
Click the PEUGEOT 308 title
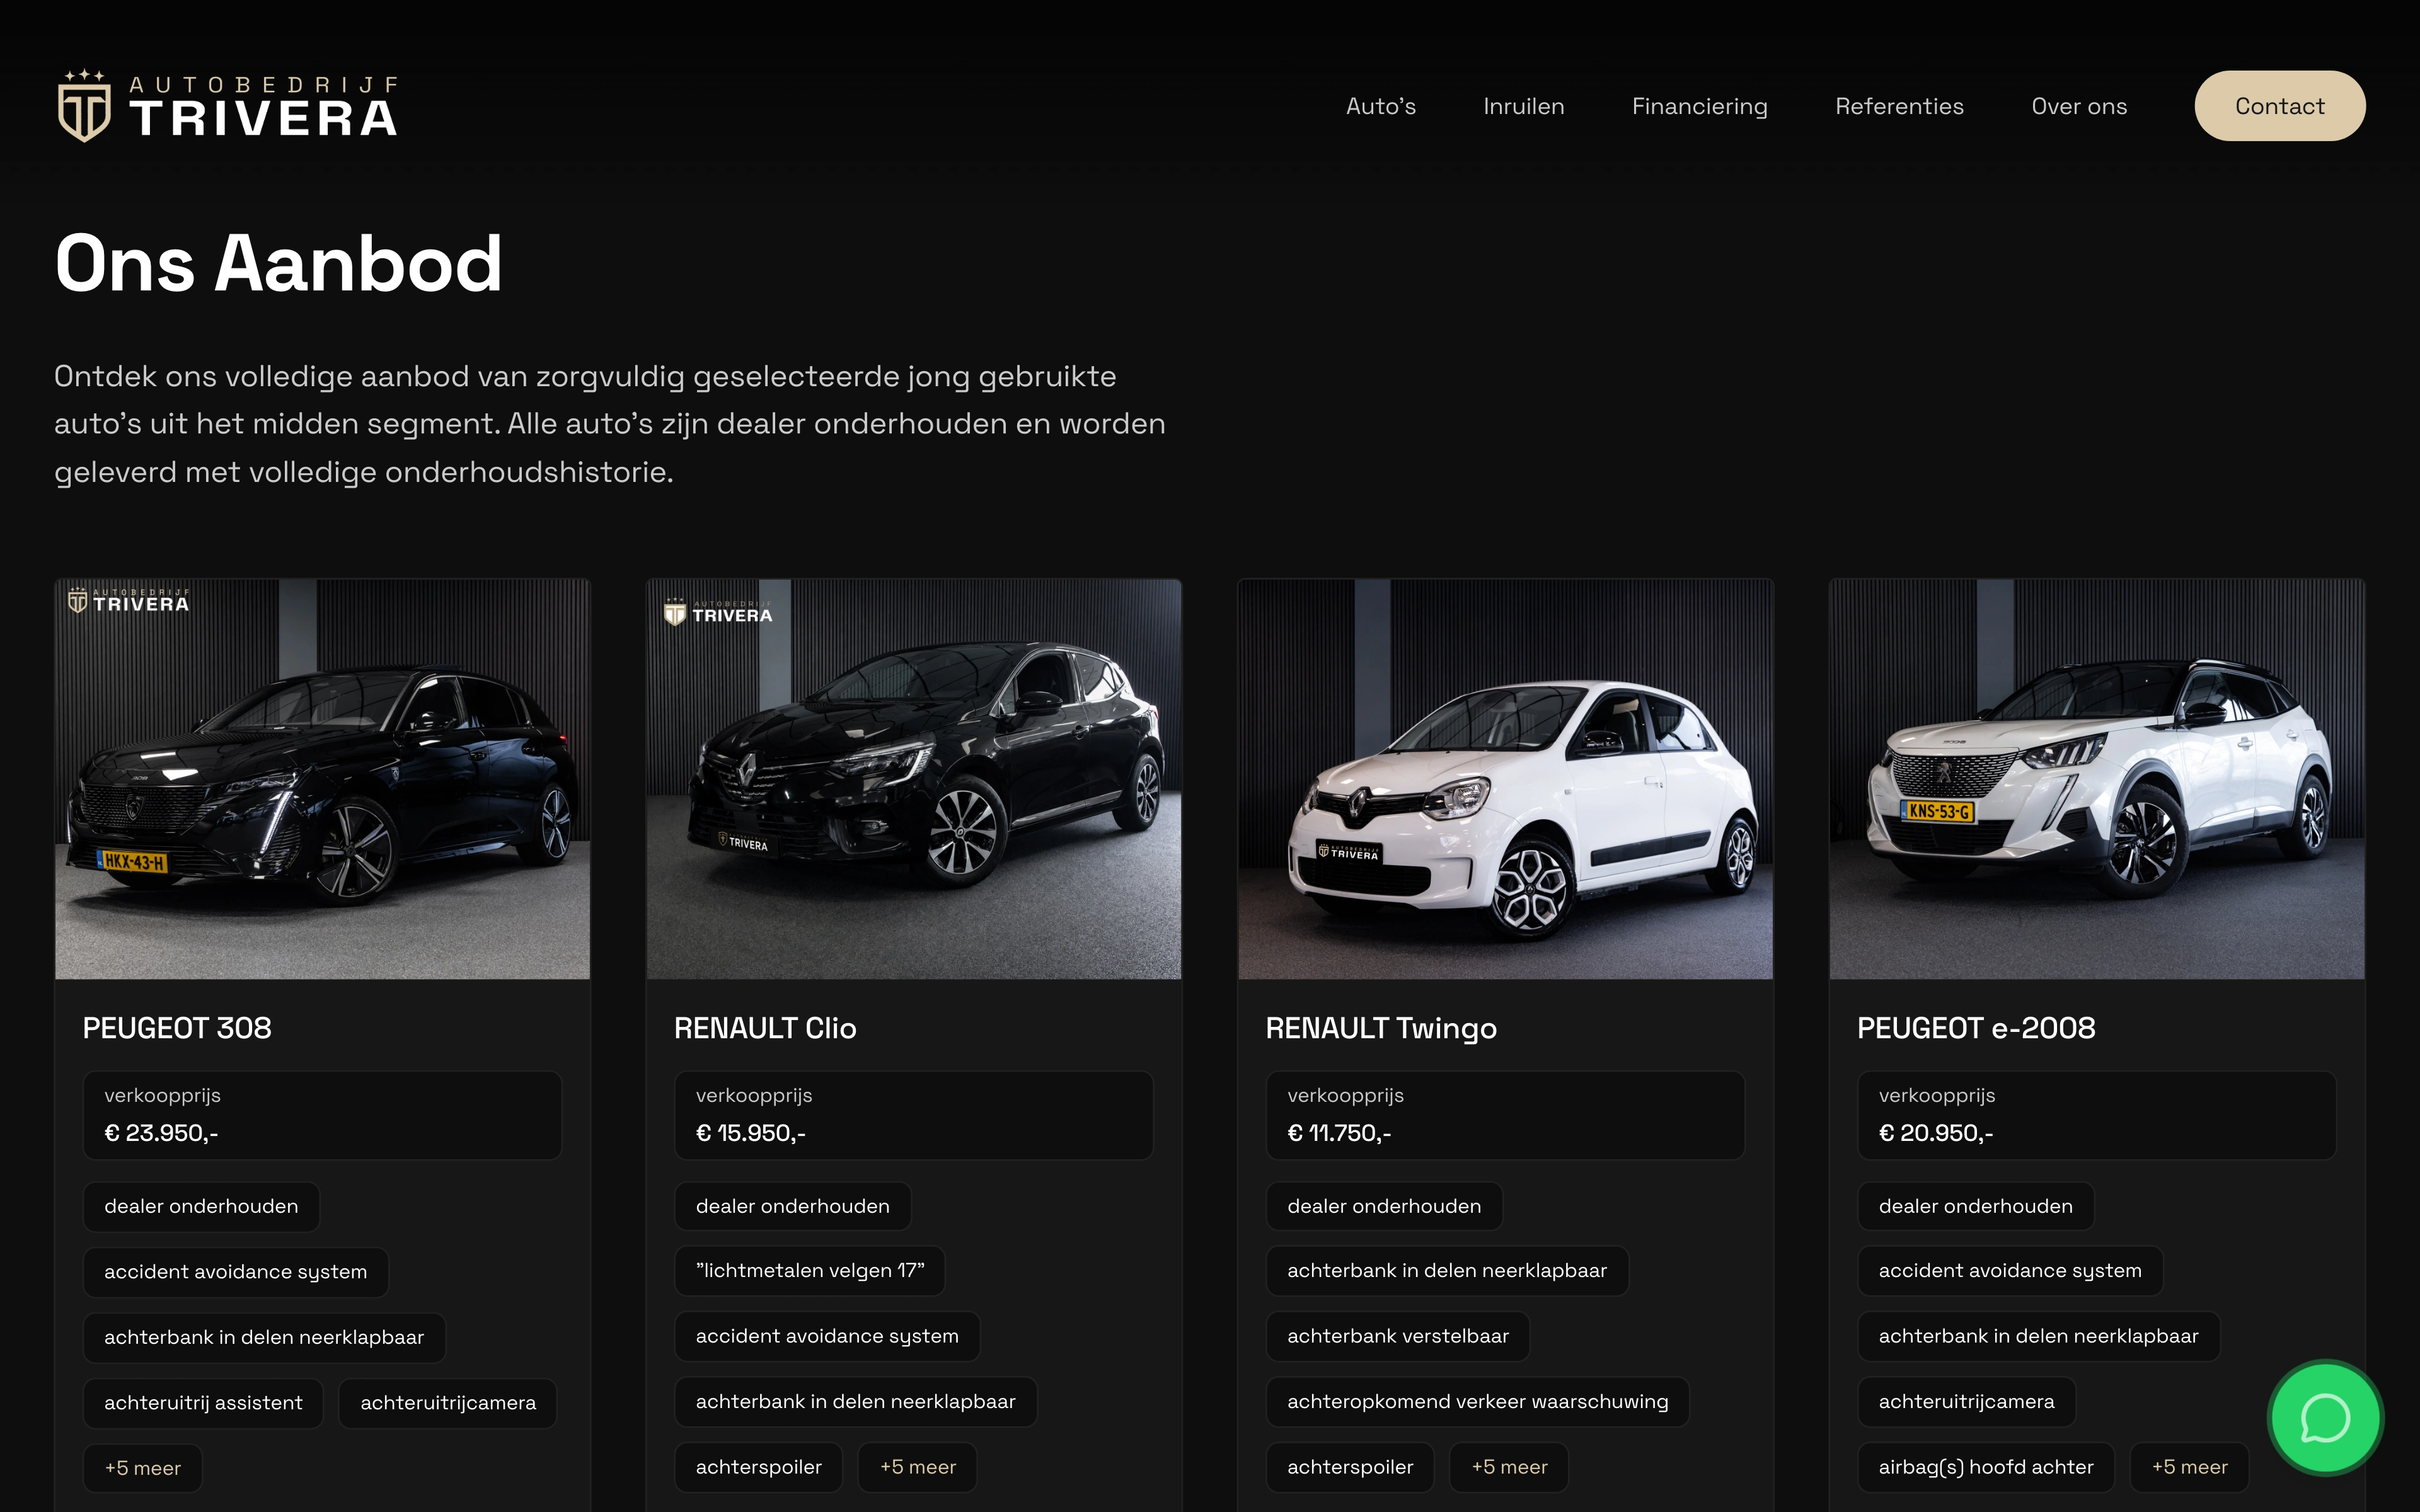coord(177,1028)
